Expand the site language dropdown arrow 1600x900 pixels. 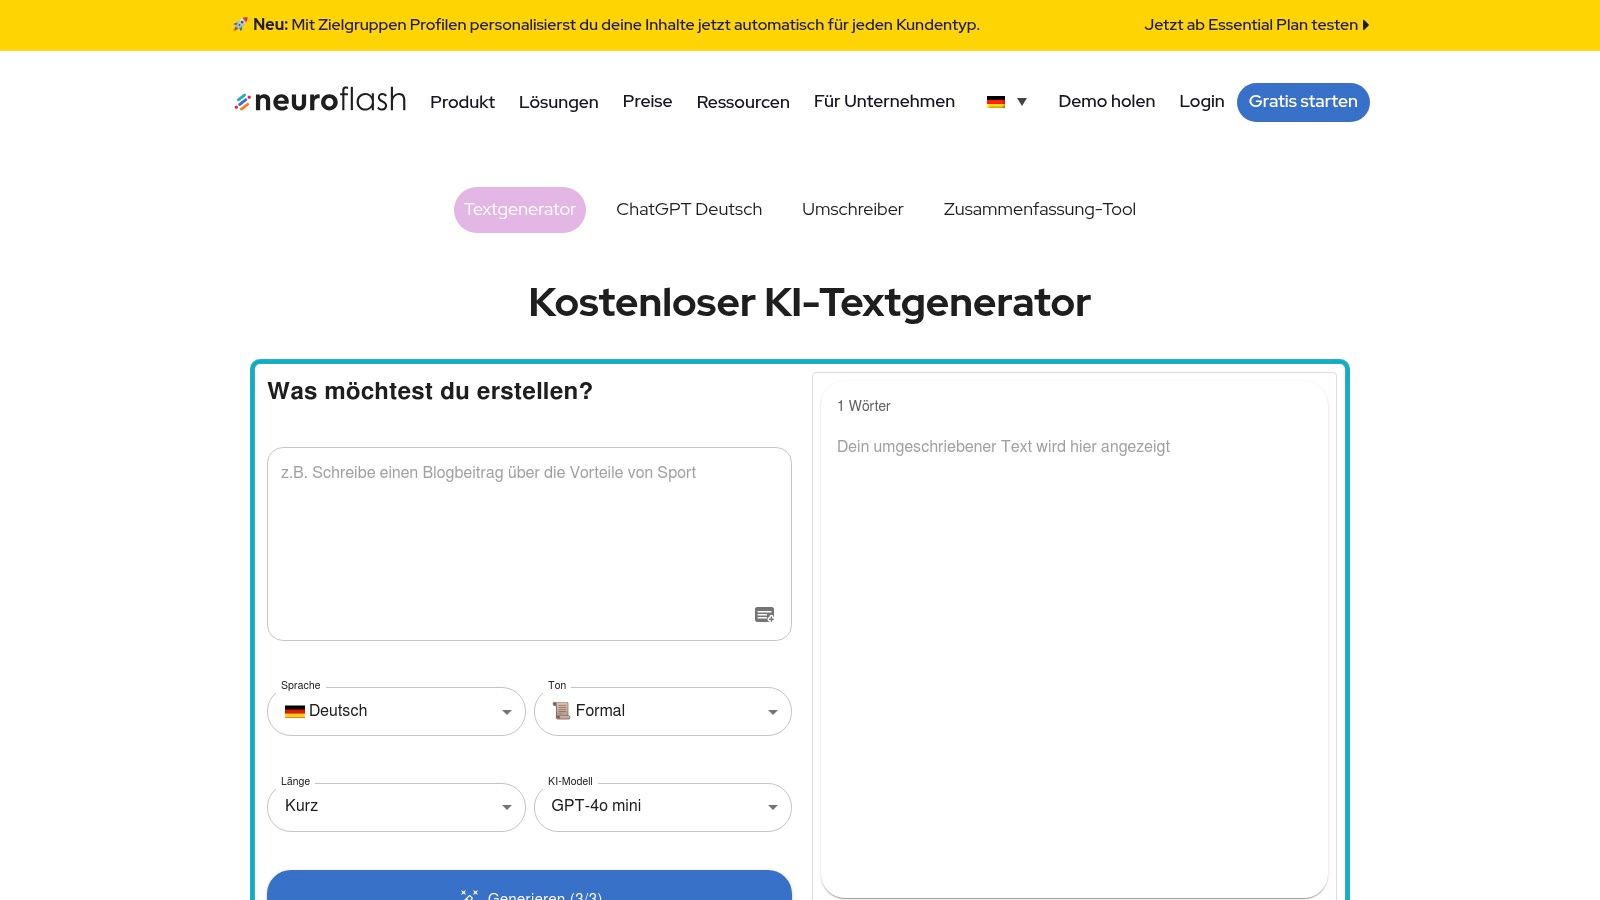click(1022, 102)
